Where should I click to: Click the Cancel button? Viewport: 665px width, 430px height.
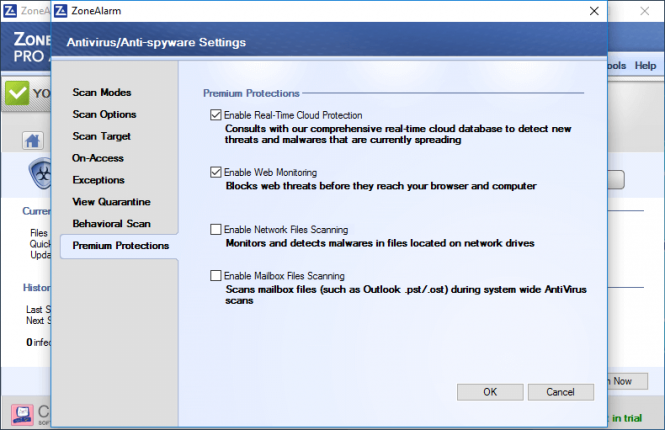pos(560,392)
